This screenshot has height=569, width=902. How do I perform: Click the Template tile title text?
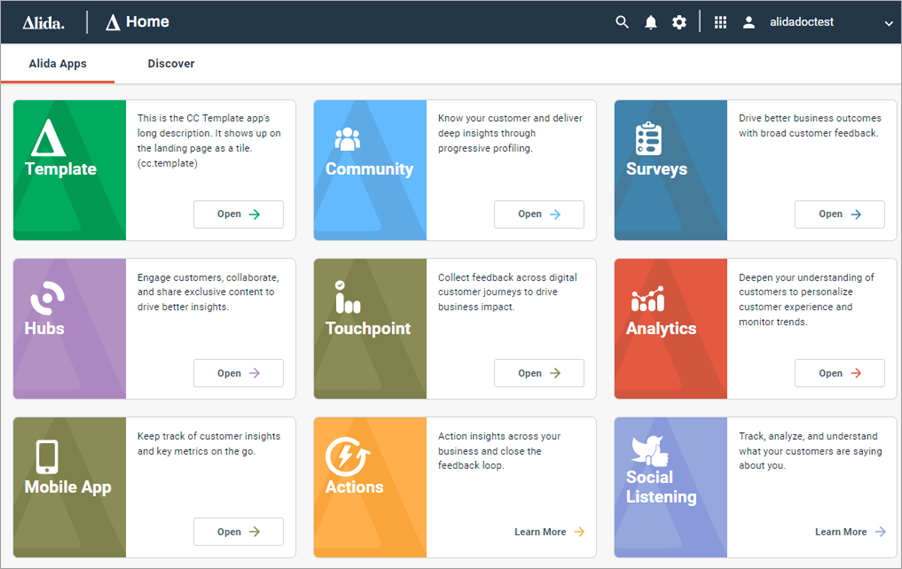click(x=60, y=169)
